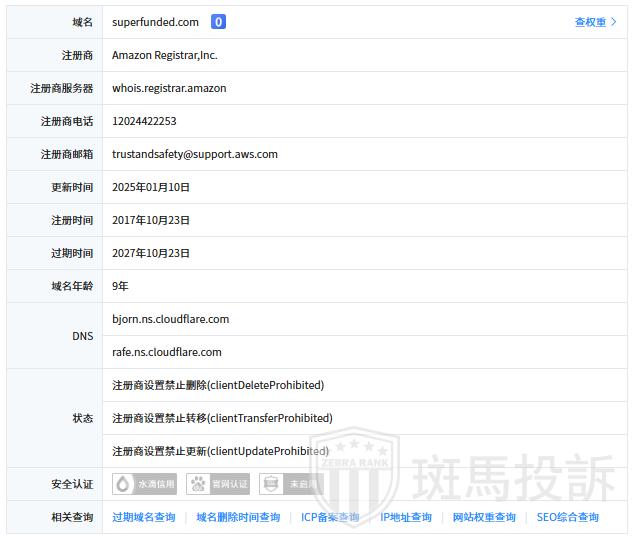
Task: Click the 未启用 shield badge
Action: (x=291, y=484)
